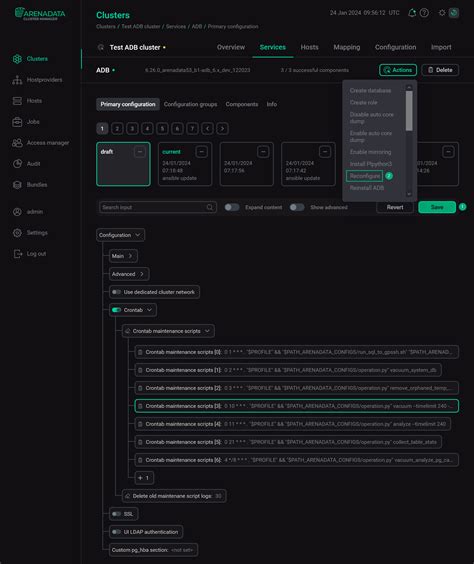Collapse Crontab maintenance scripts list
Screen dimensions: 474x564
(207, 331)
